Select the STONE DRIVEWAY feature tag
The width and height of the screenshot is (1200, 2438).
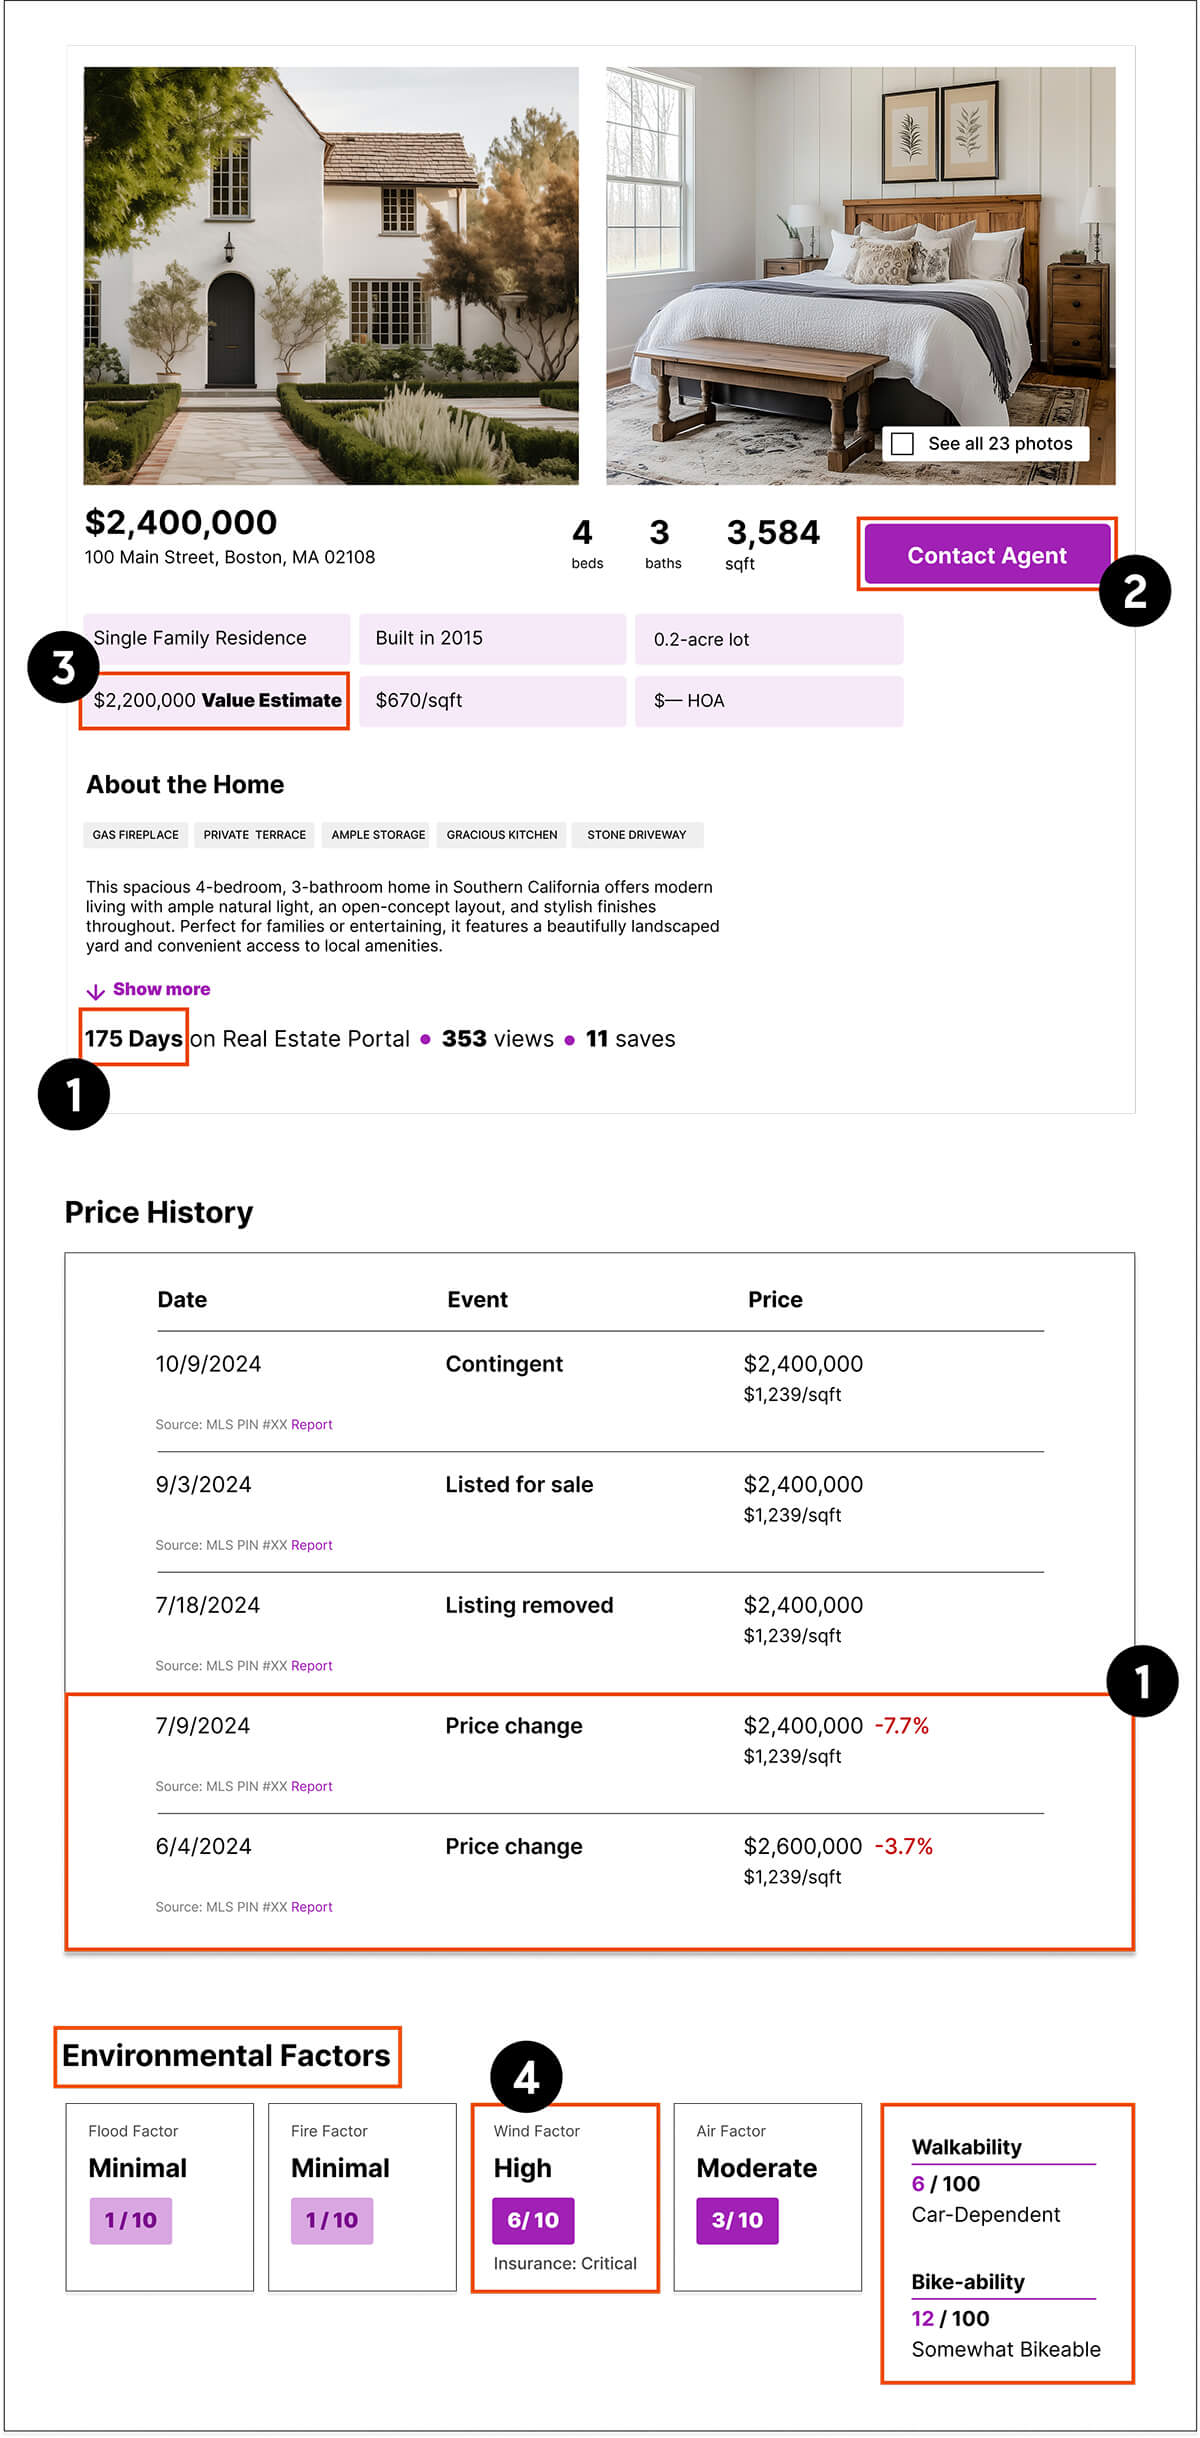(637, 835)
